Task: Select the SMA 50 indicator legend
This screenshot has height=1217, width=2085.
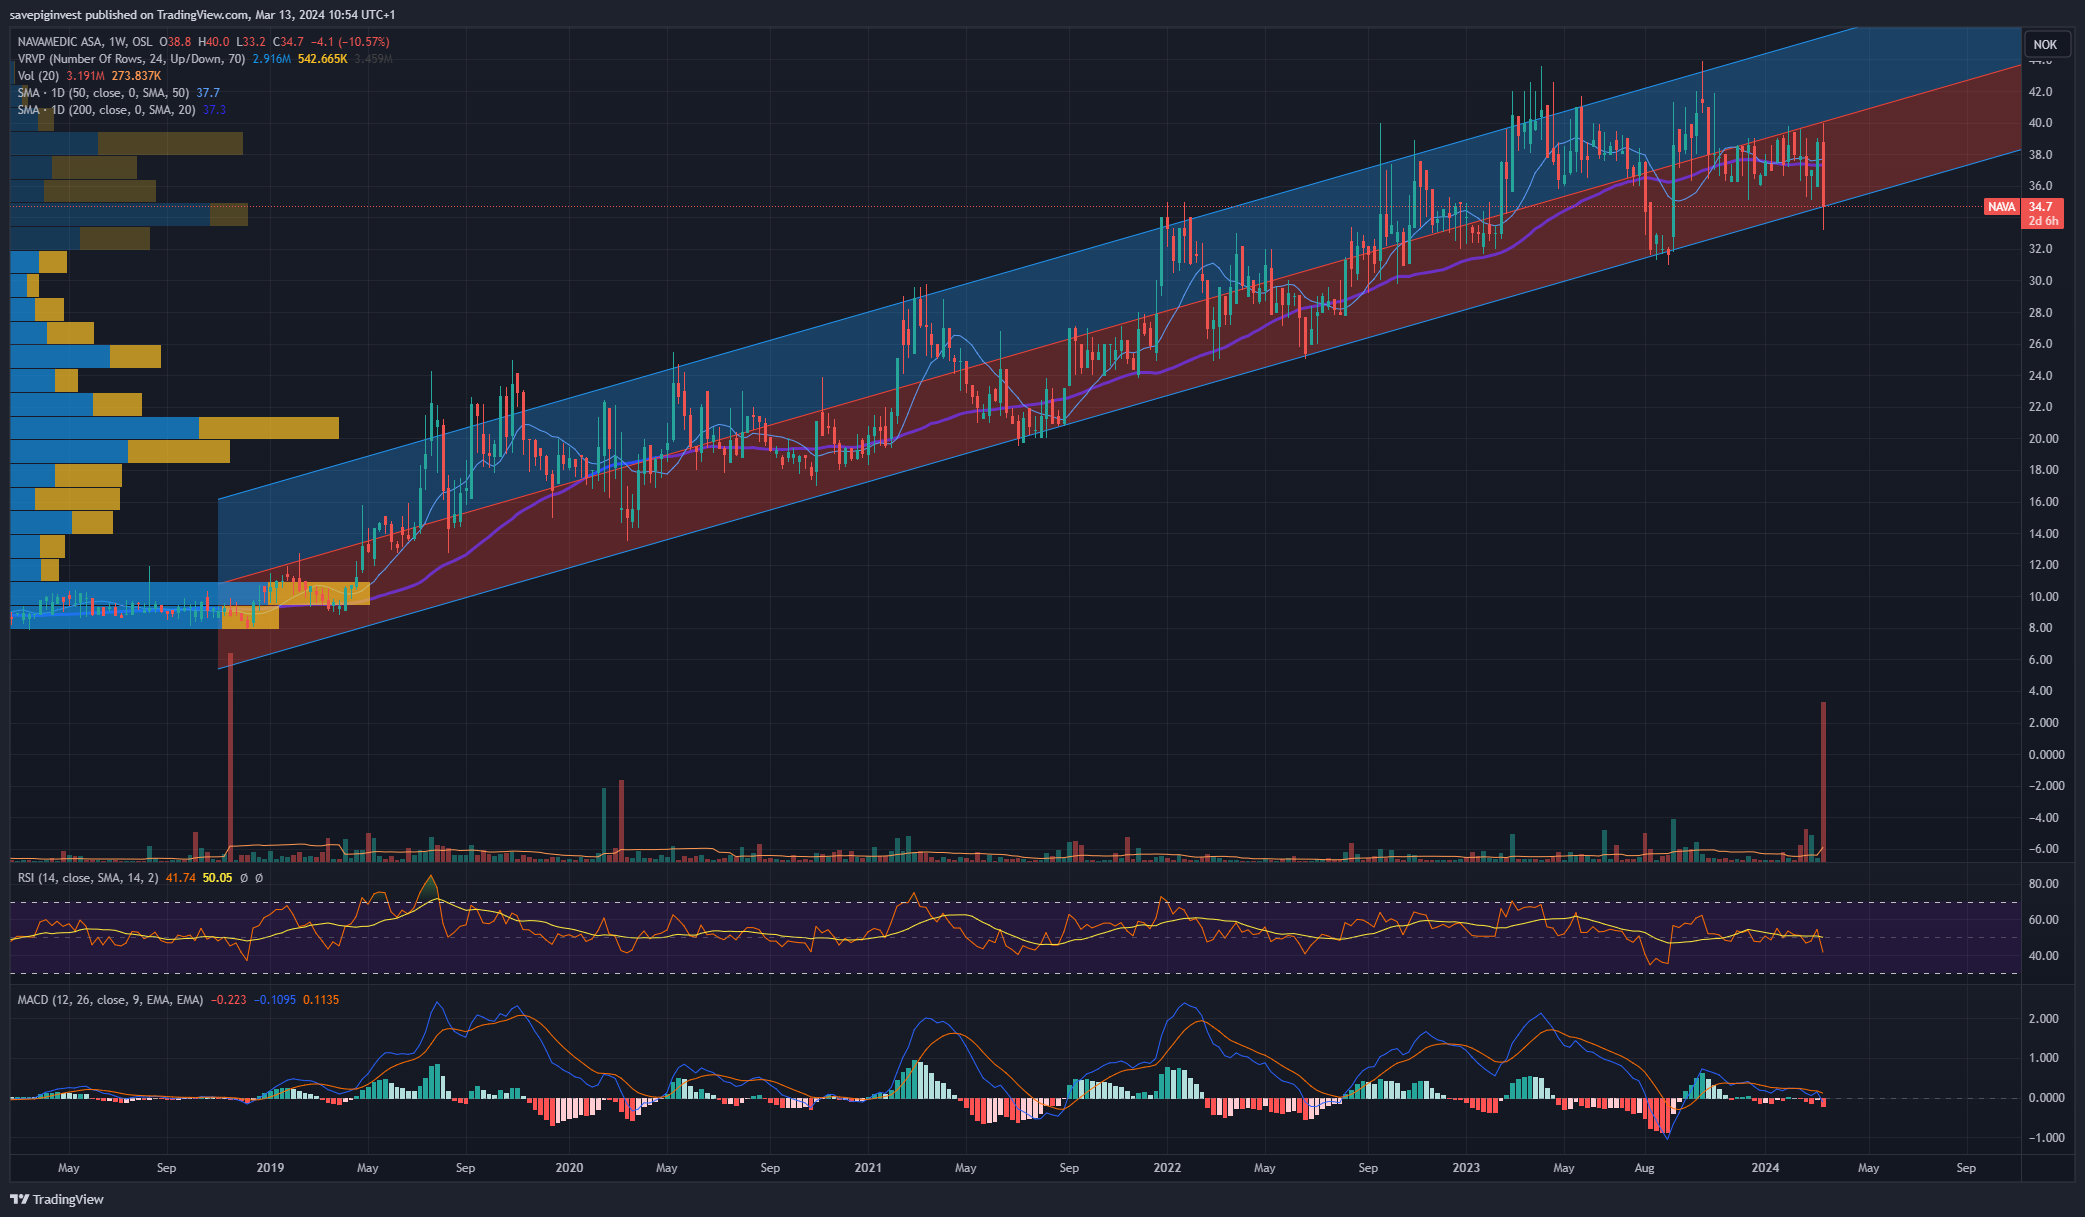Action: [x=103, y=93]
